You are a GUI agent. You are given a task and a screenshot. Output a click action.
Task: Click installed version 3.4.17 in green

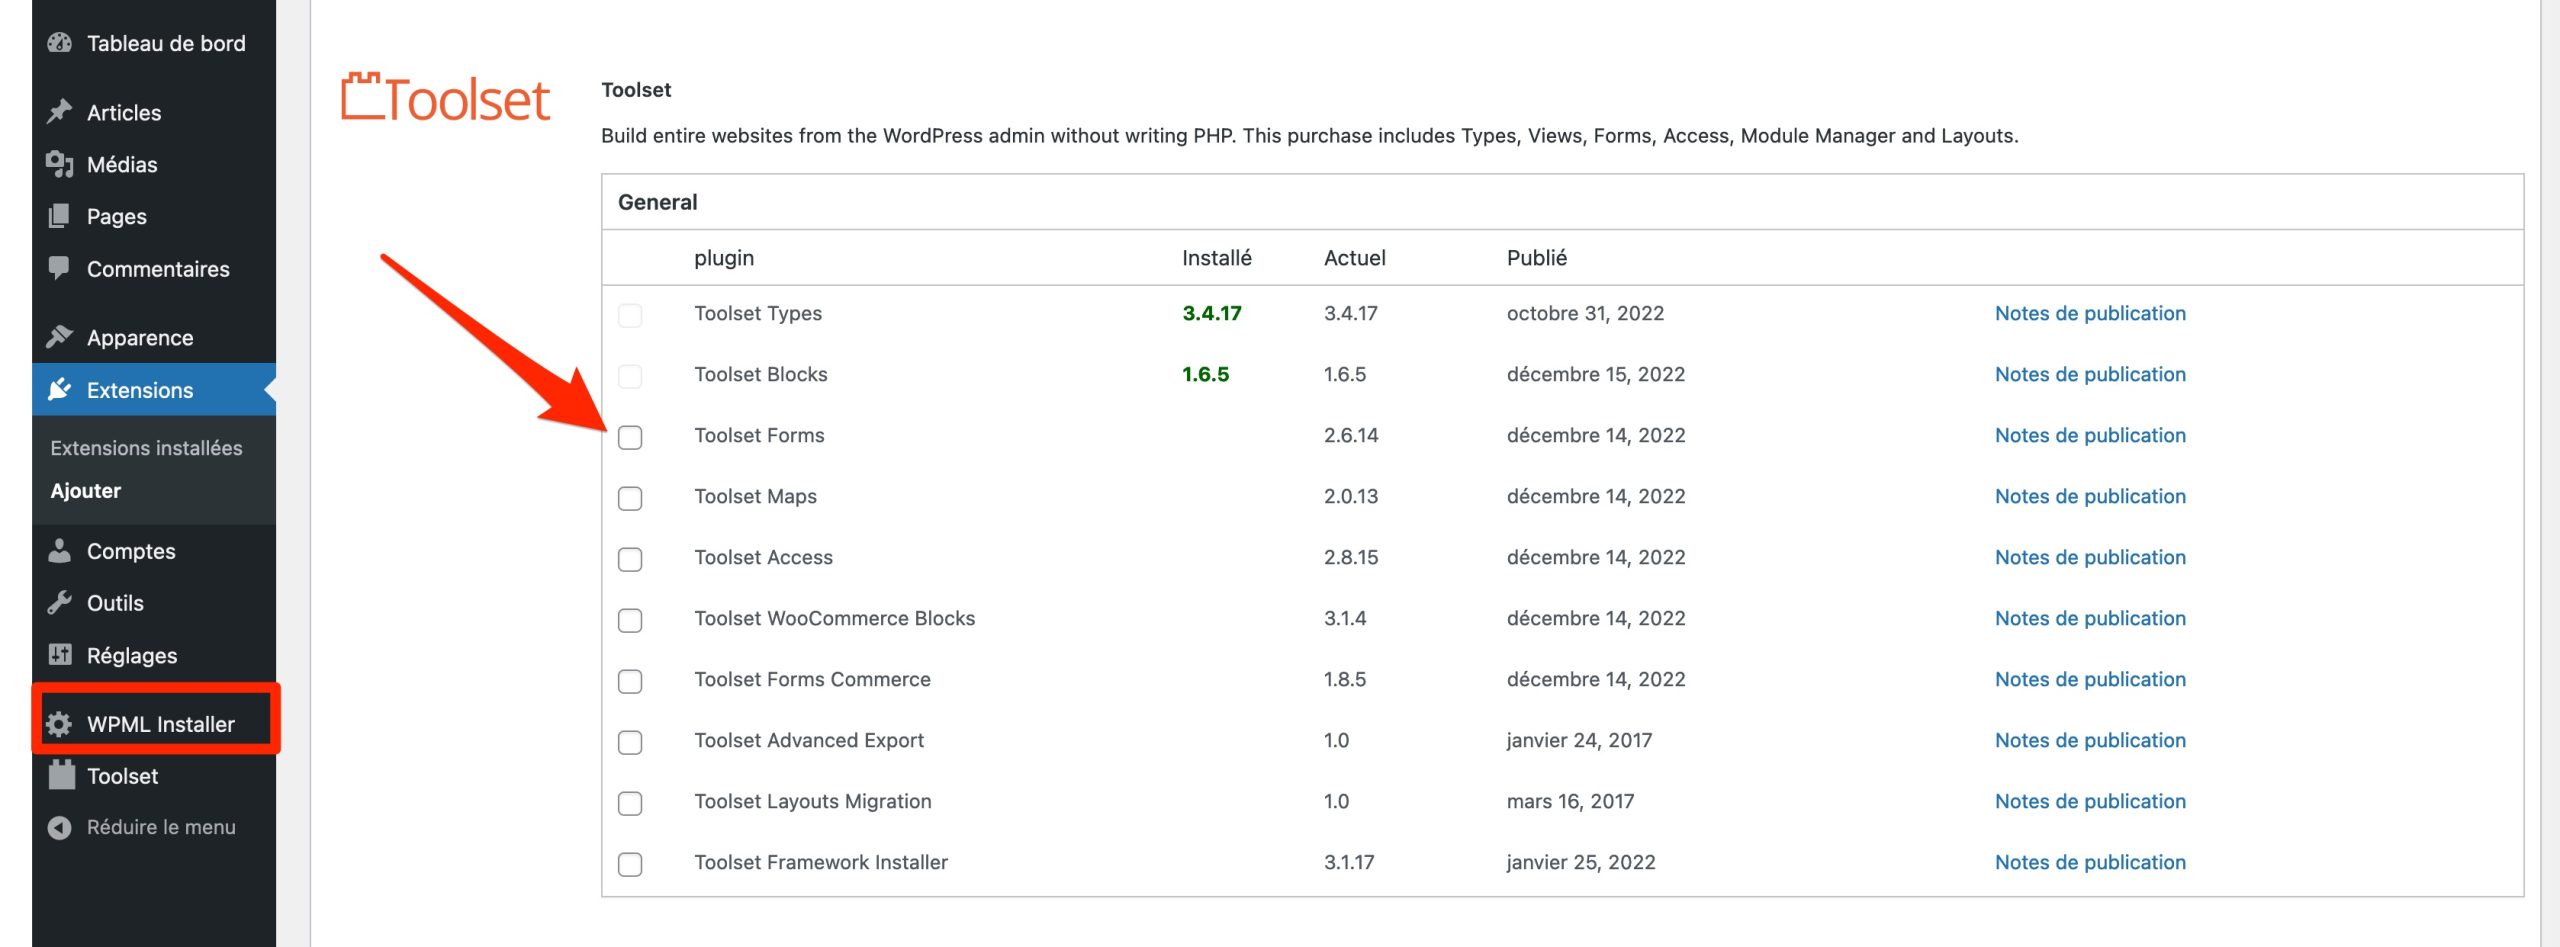pyautogui.click(x=1212, y=313)
